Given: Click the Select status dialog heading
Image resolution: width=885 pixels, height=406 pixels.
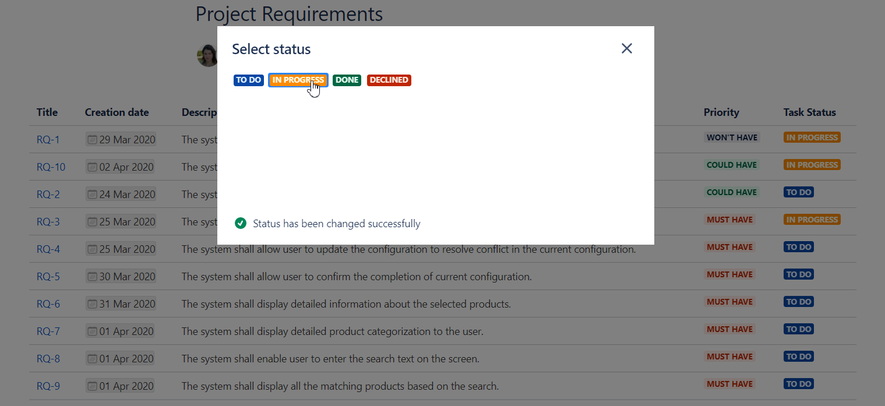Looking at the screenshot, I should [x=271, y=49].
